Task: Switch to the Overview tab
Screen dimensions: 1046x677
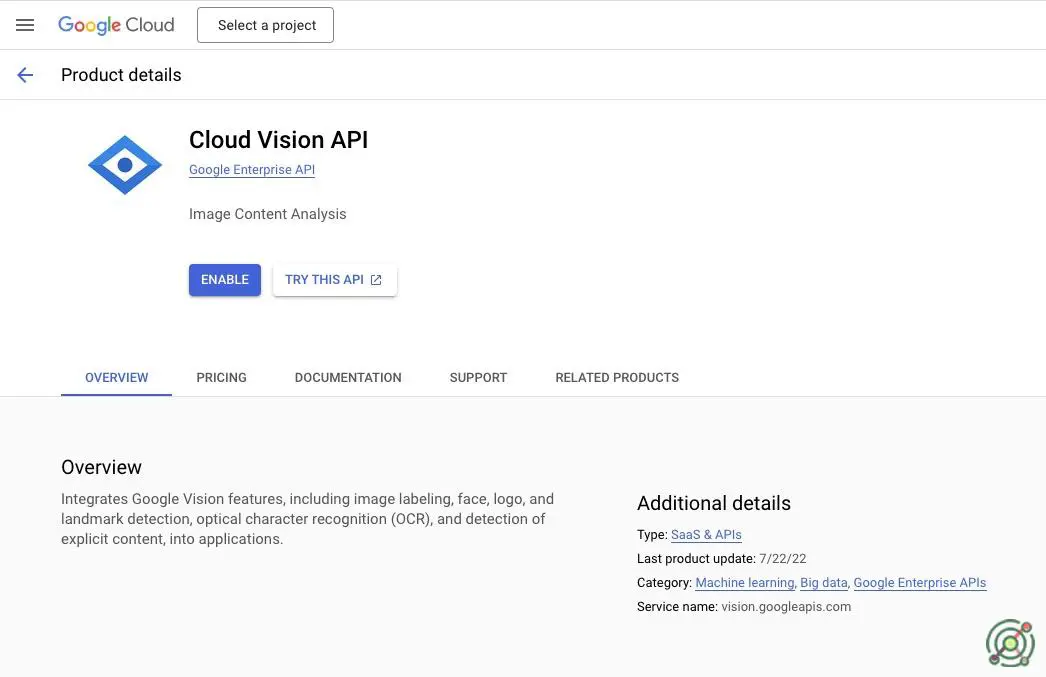Action: click(x=117, y=378)
